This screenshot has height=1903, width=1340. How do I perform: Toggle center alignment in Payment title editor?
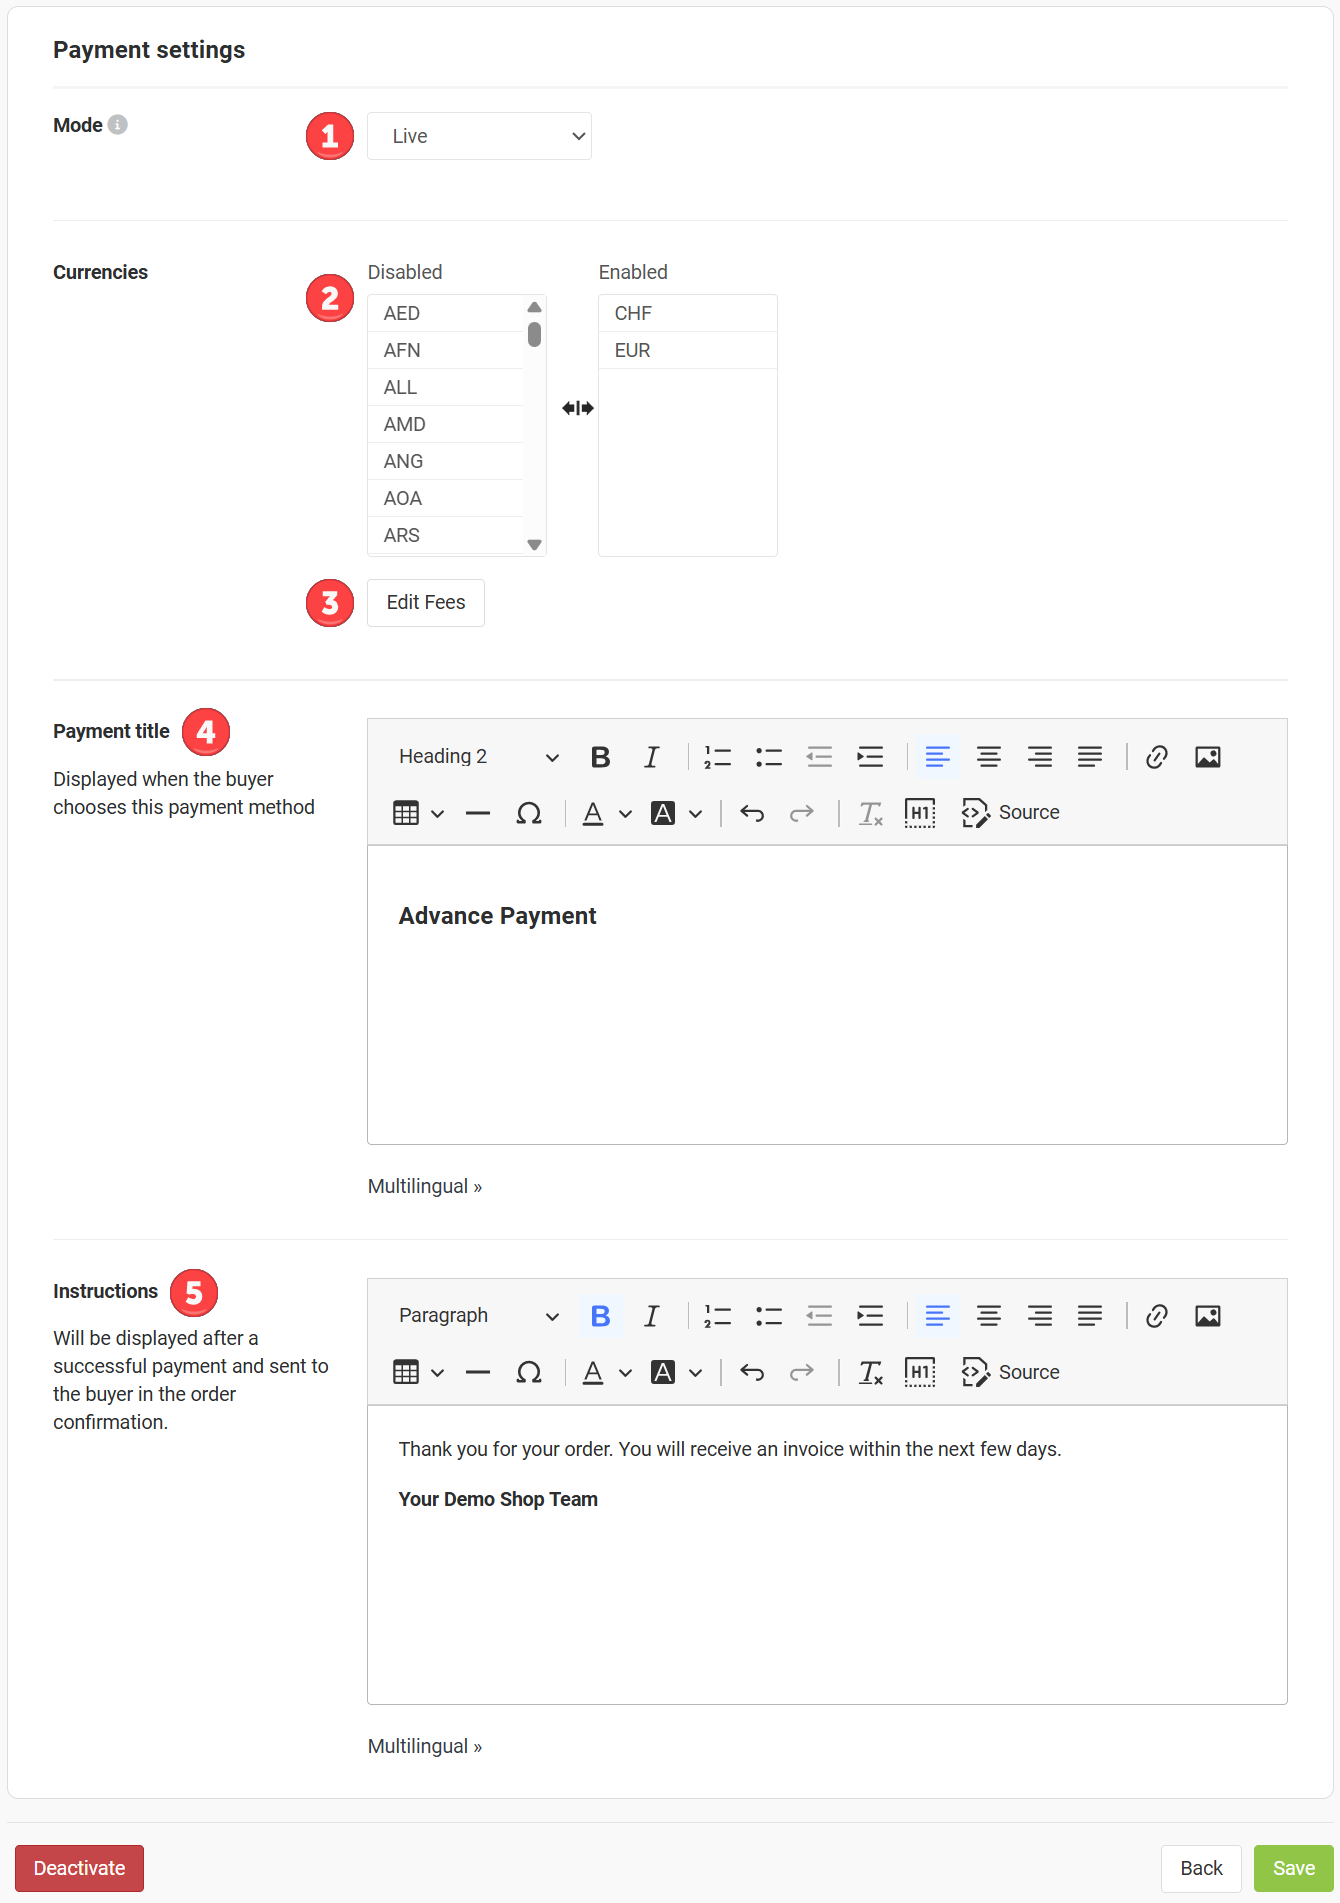(988, 757)
